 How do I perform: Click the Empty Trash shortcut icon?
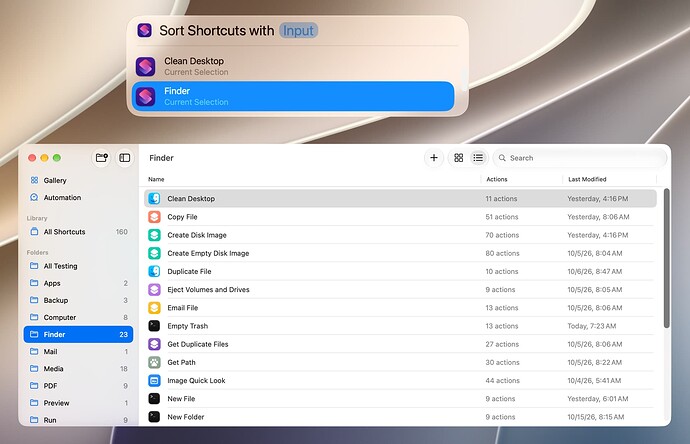154,326
